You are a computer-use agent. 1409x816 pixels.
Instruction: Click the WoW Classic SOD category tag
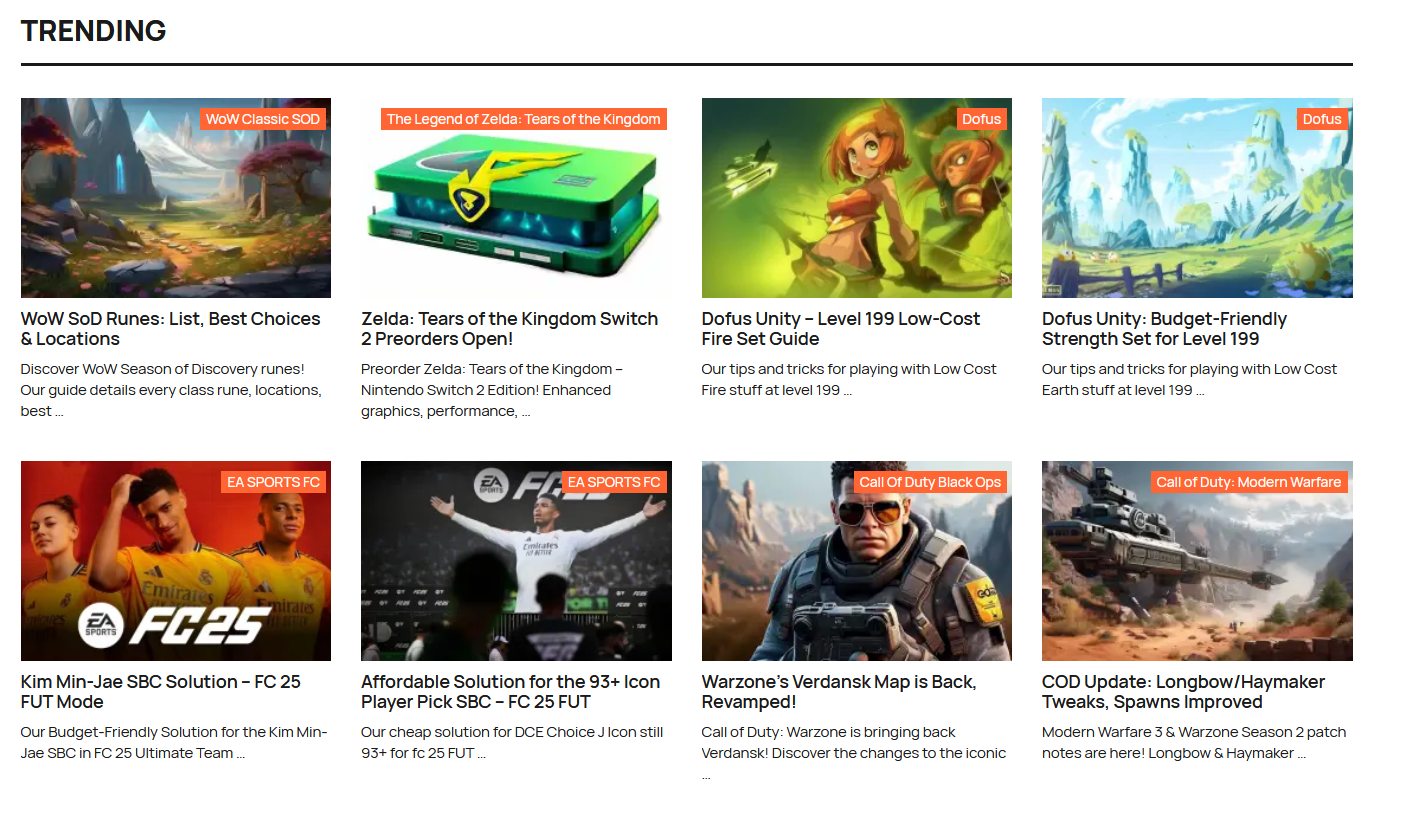coord(263,119)
